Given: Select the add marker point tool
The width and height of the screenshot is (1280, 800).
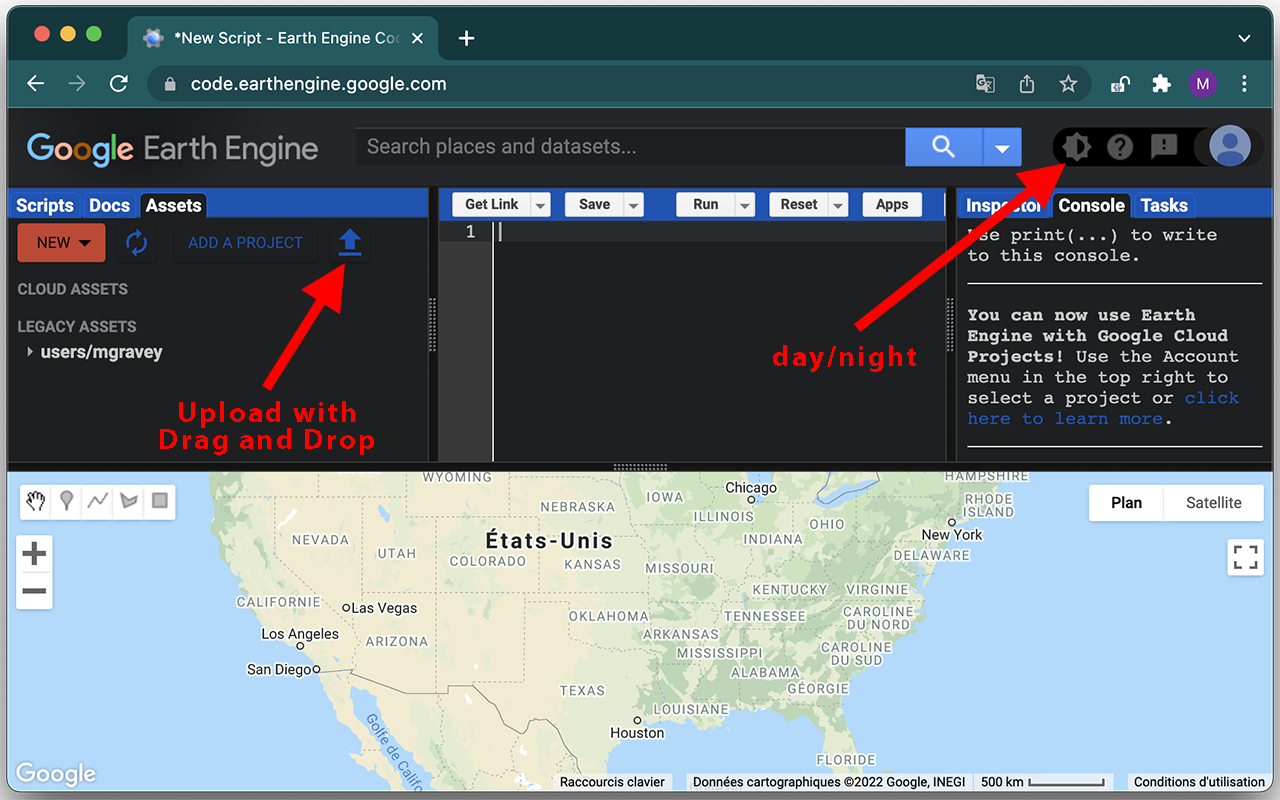Looking at the screenshot, I should click(67, 501).
